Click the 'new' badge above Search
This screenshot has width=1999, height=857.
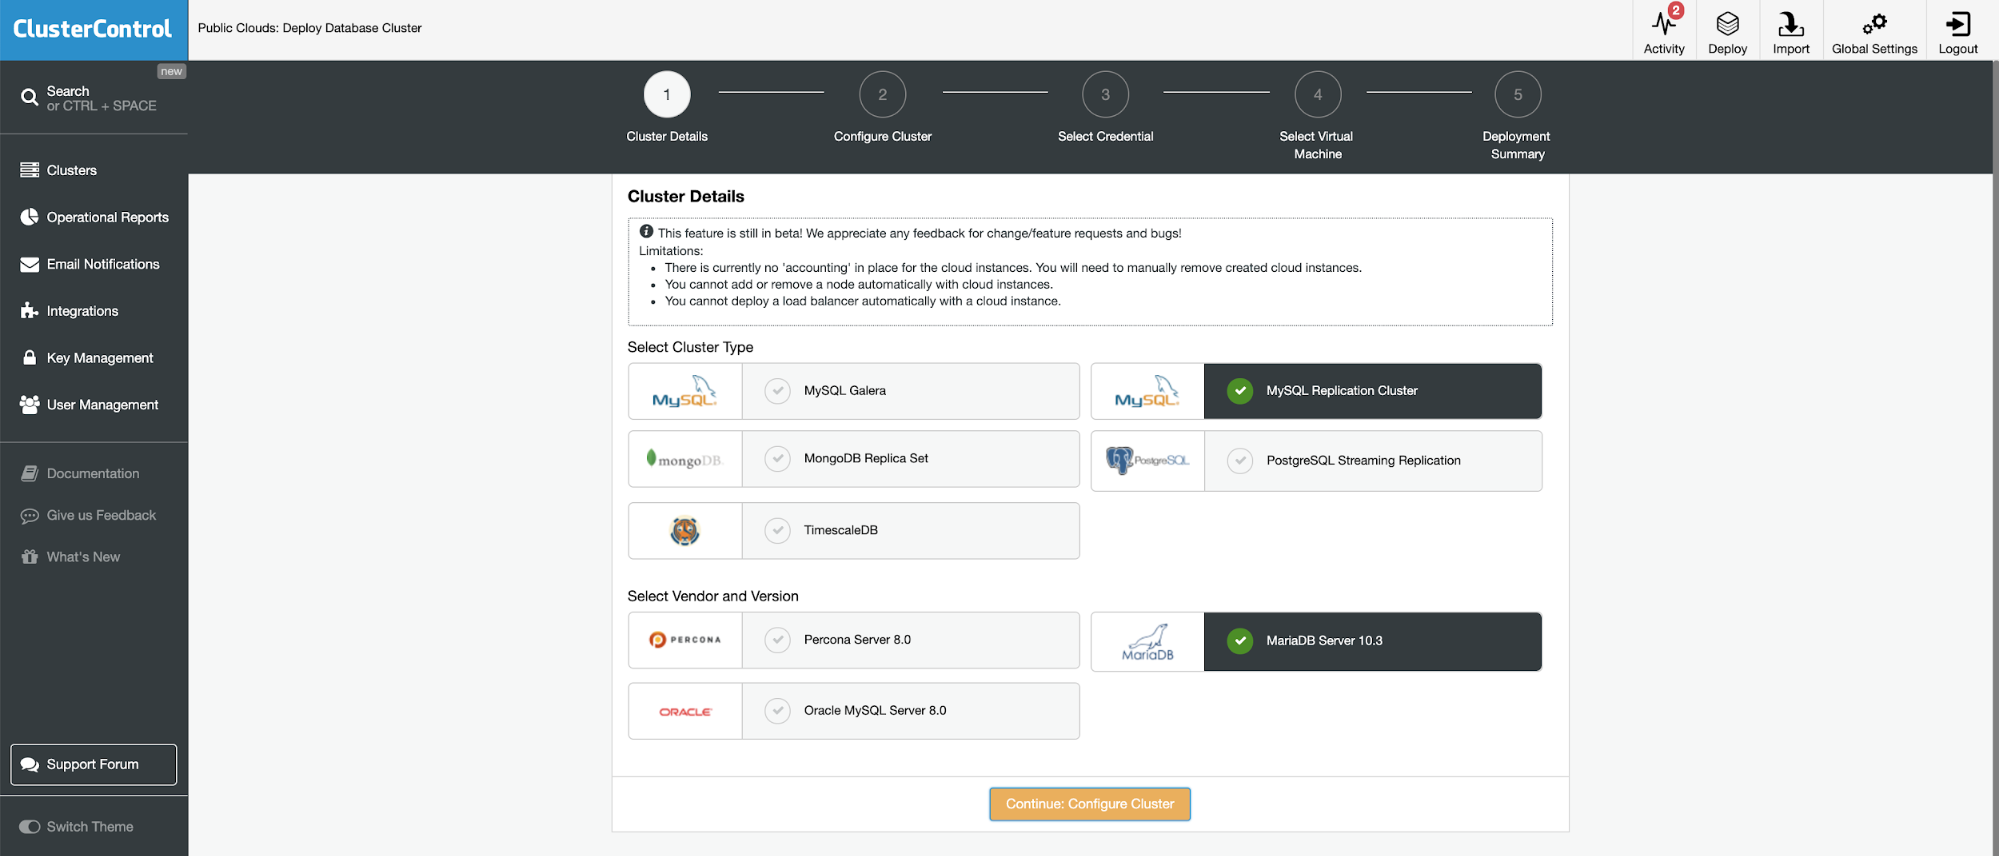172,71
